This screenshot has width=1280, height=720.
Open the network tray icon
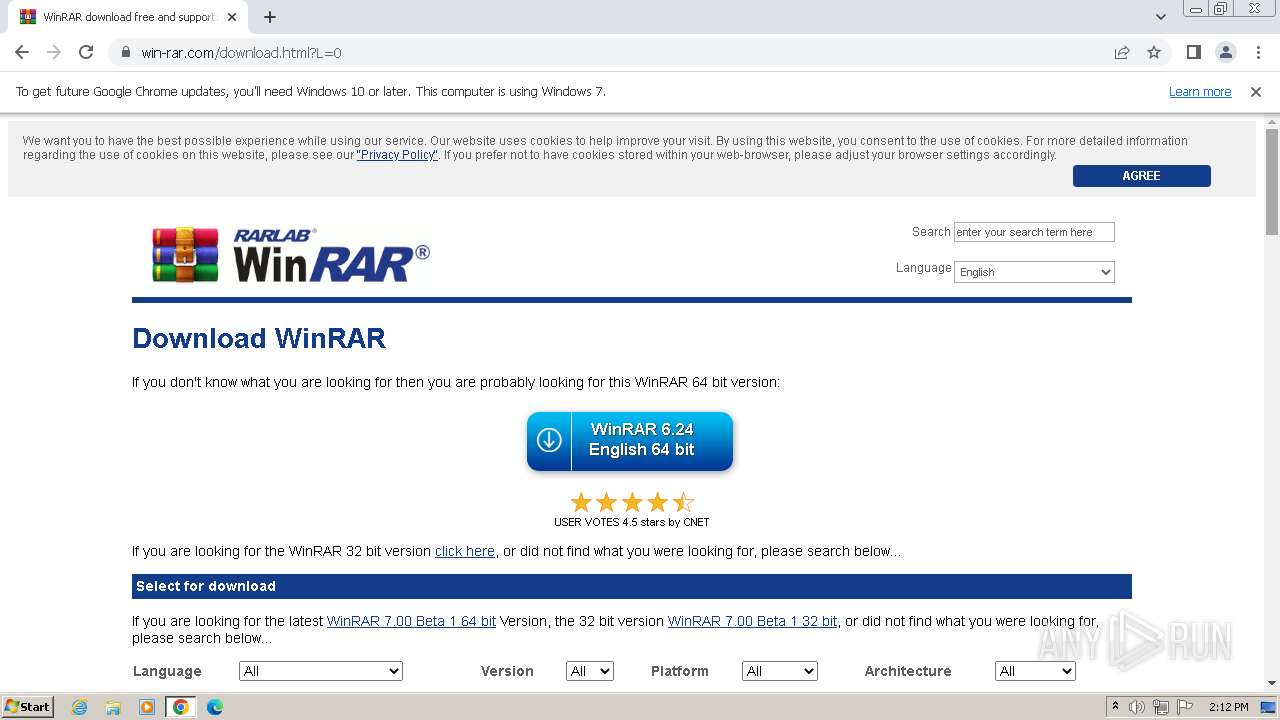tap(1161, 707)
